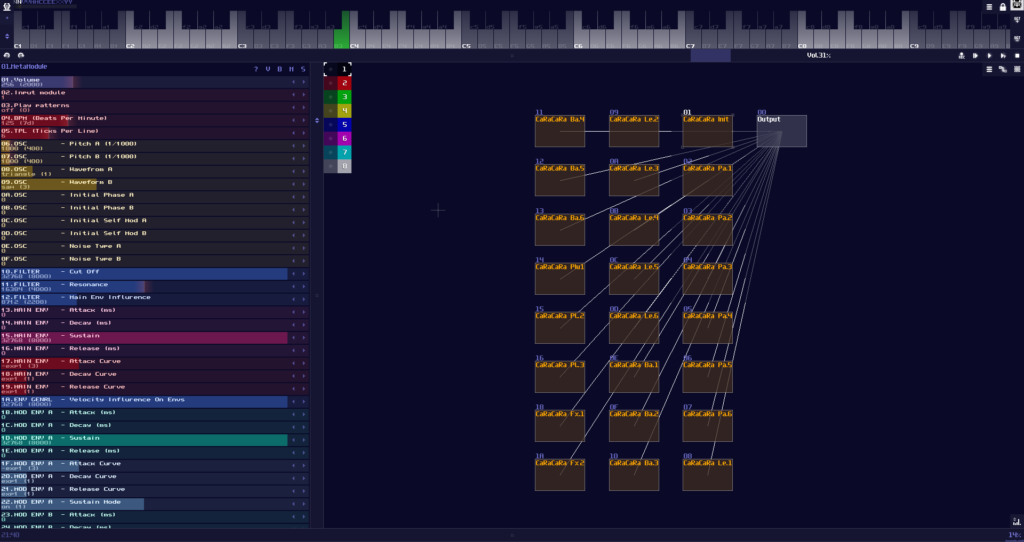This screenshot has width=1024, height=542.
Task: Click the lock icon at top right
Action: pyautogui.click(x=1002, y=7)
